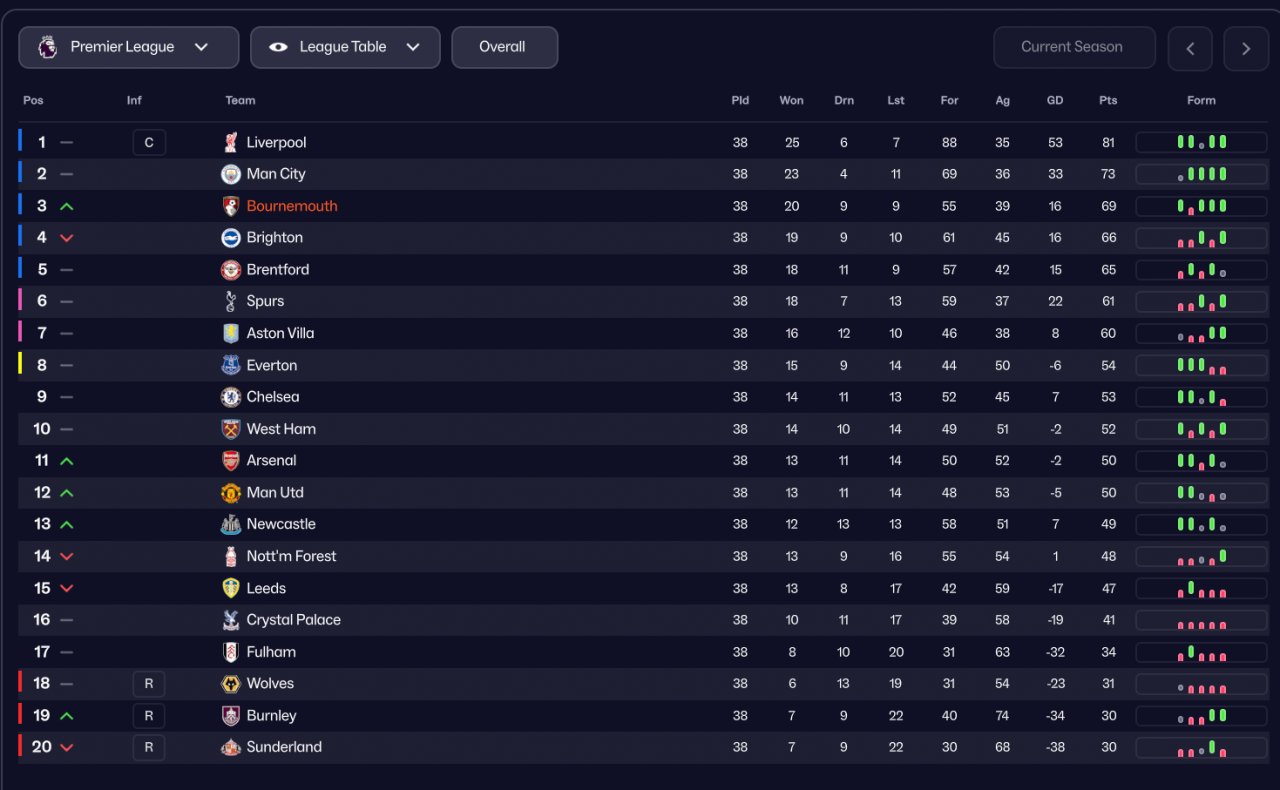Click the Man City club badge
This screenshot has height=790, width=1280.
pyautogui.click(x=231, y=174)
